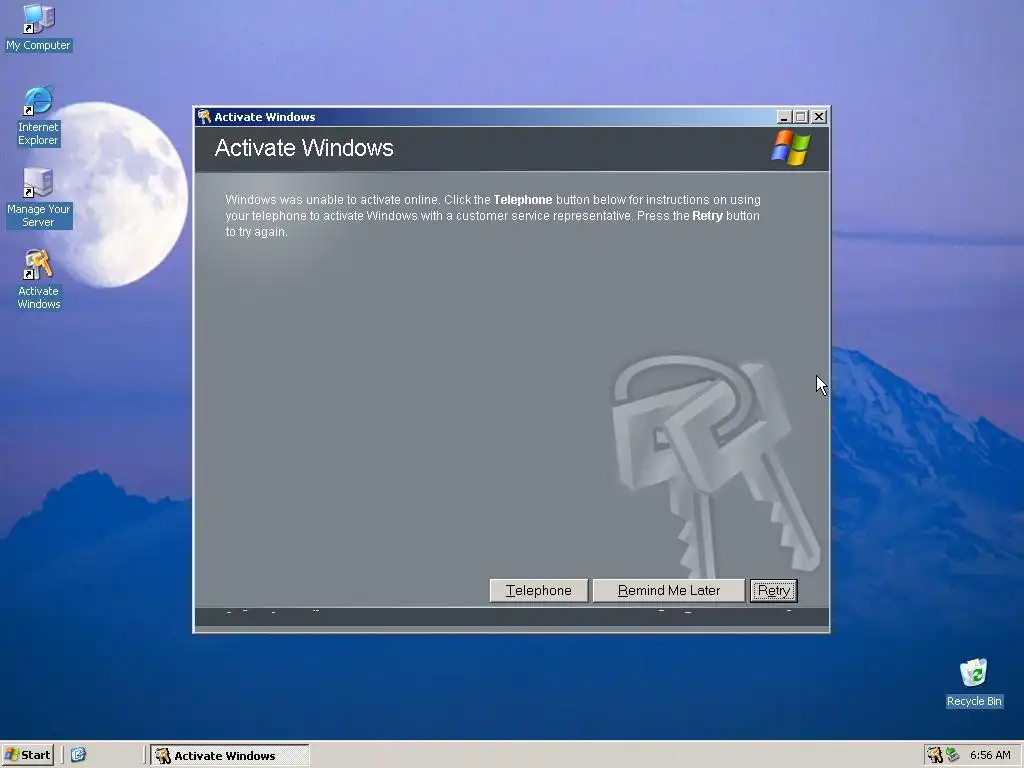Screen dimensions: 1024x768
Task: Select the Recycle Bin icon
Action: tap(974, 682)
